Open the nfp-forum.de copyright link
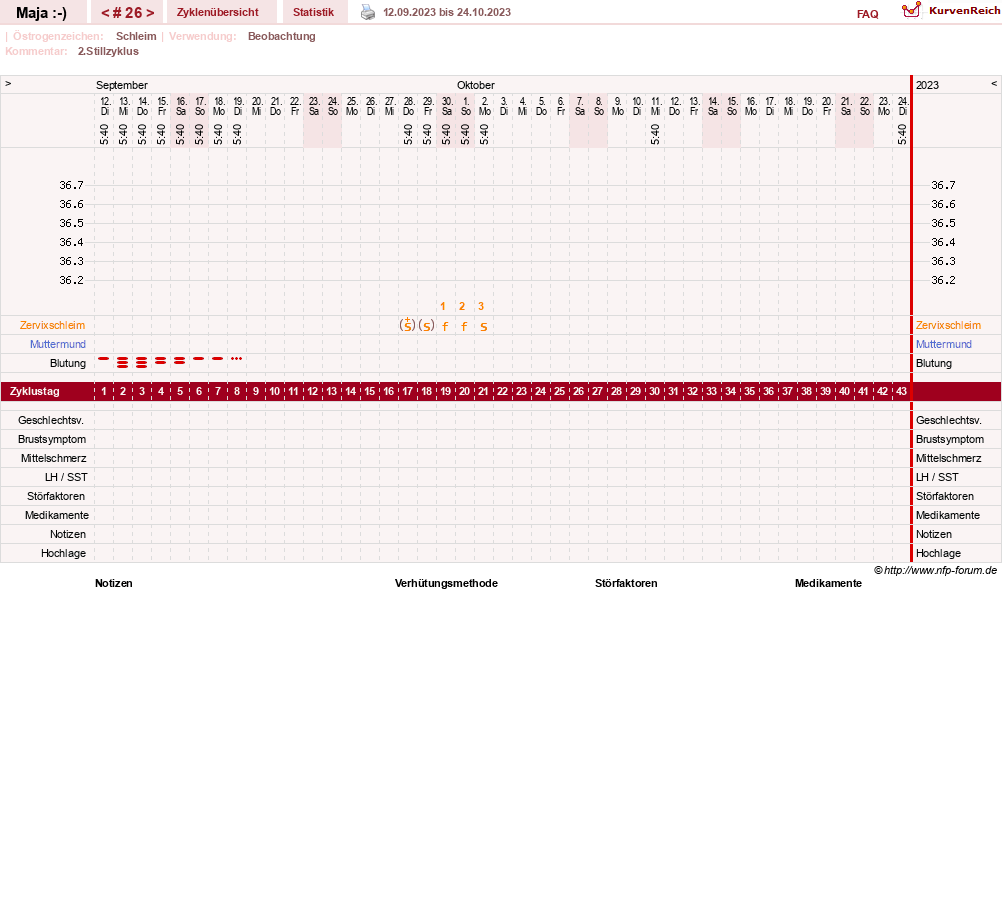The width and height of the screenshot is (1002, 902). point(940,570)
